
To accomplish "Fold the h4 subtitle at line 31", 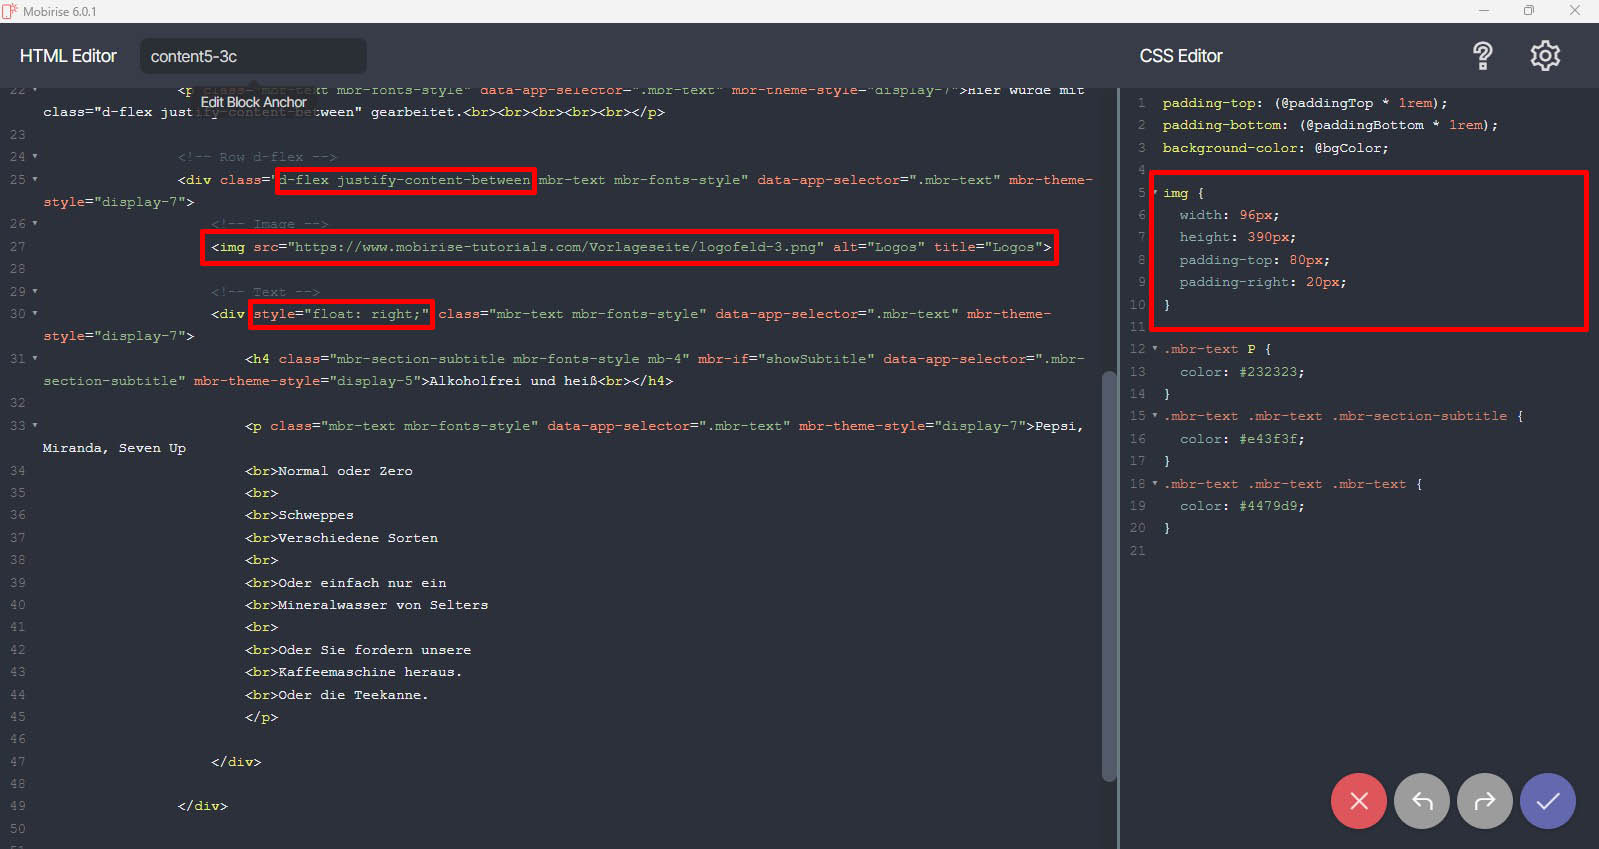I will pyautogui.click(x=35, y=358).
